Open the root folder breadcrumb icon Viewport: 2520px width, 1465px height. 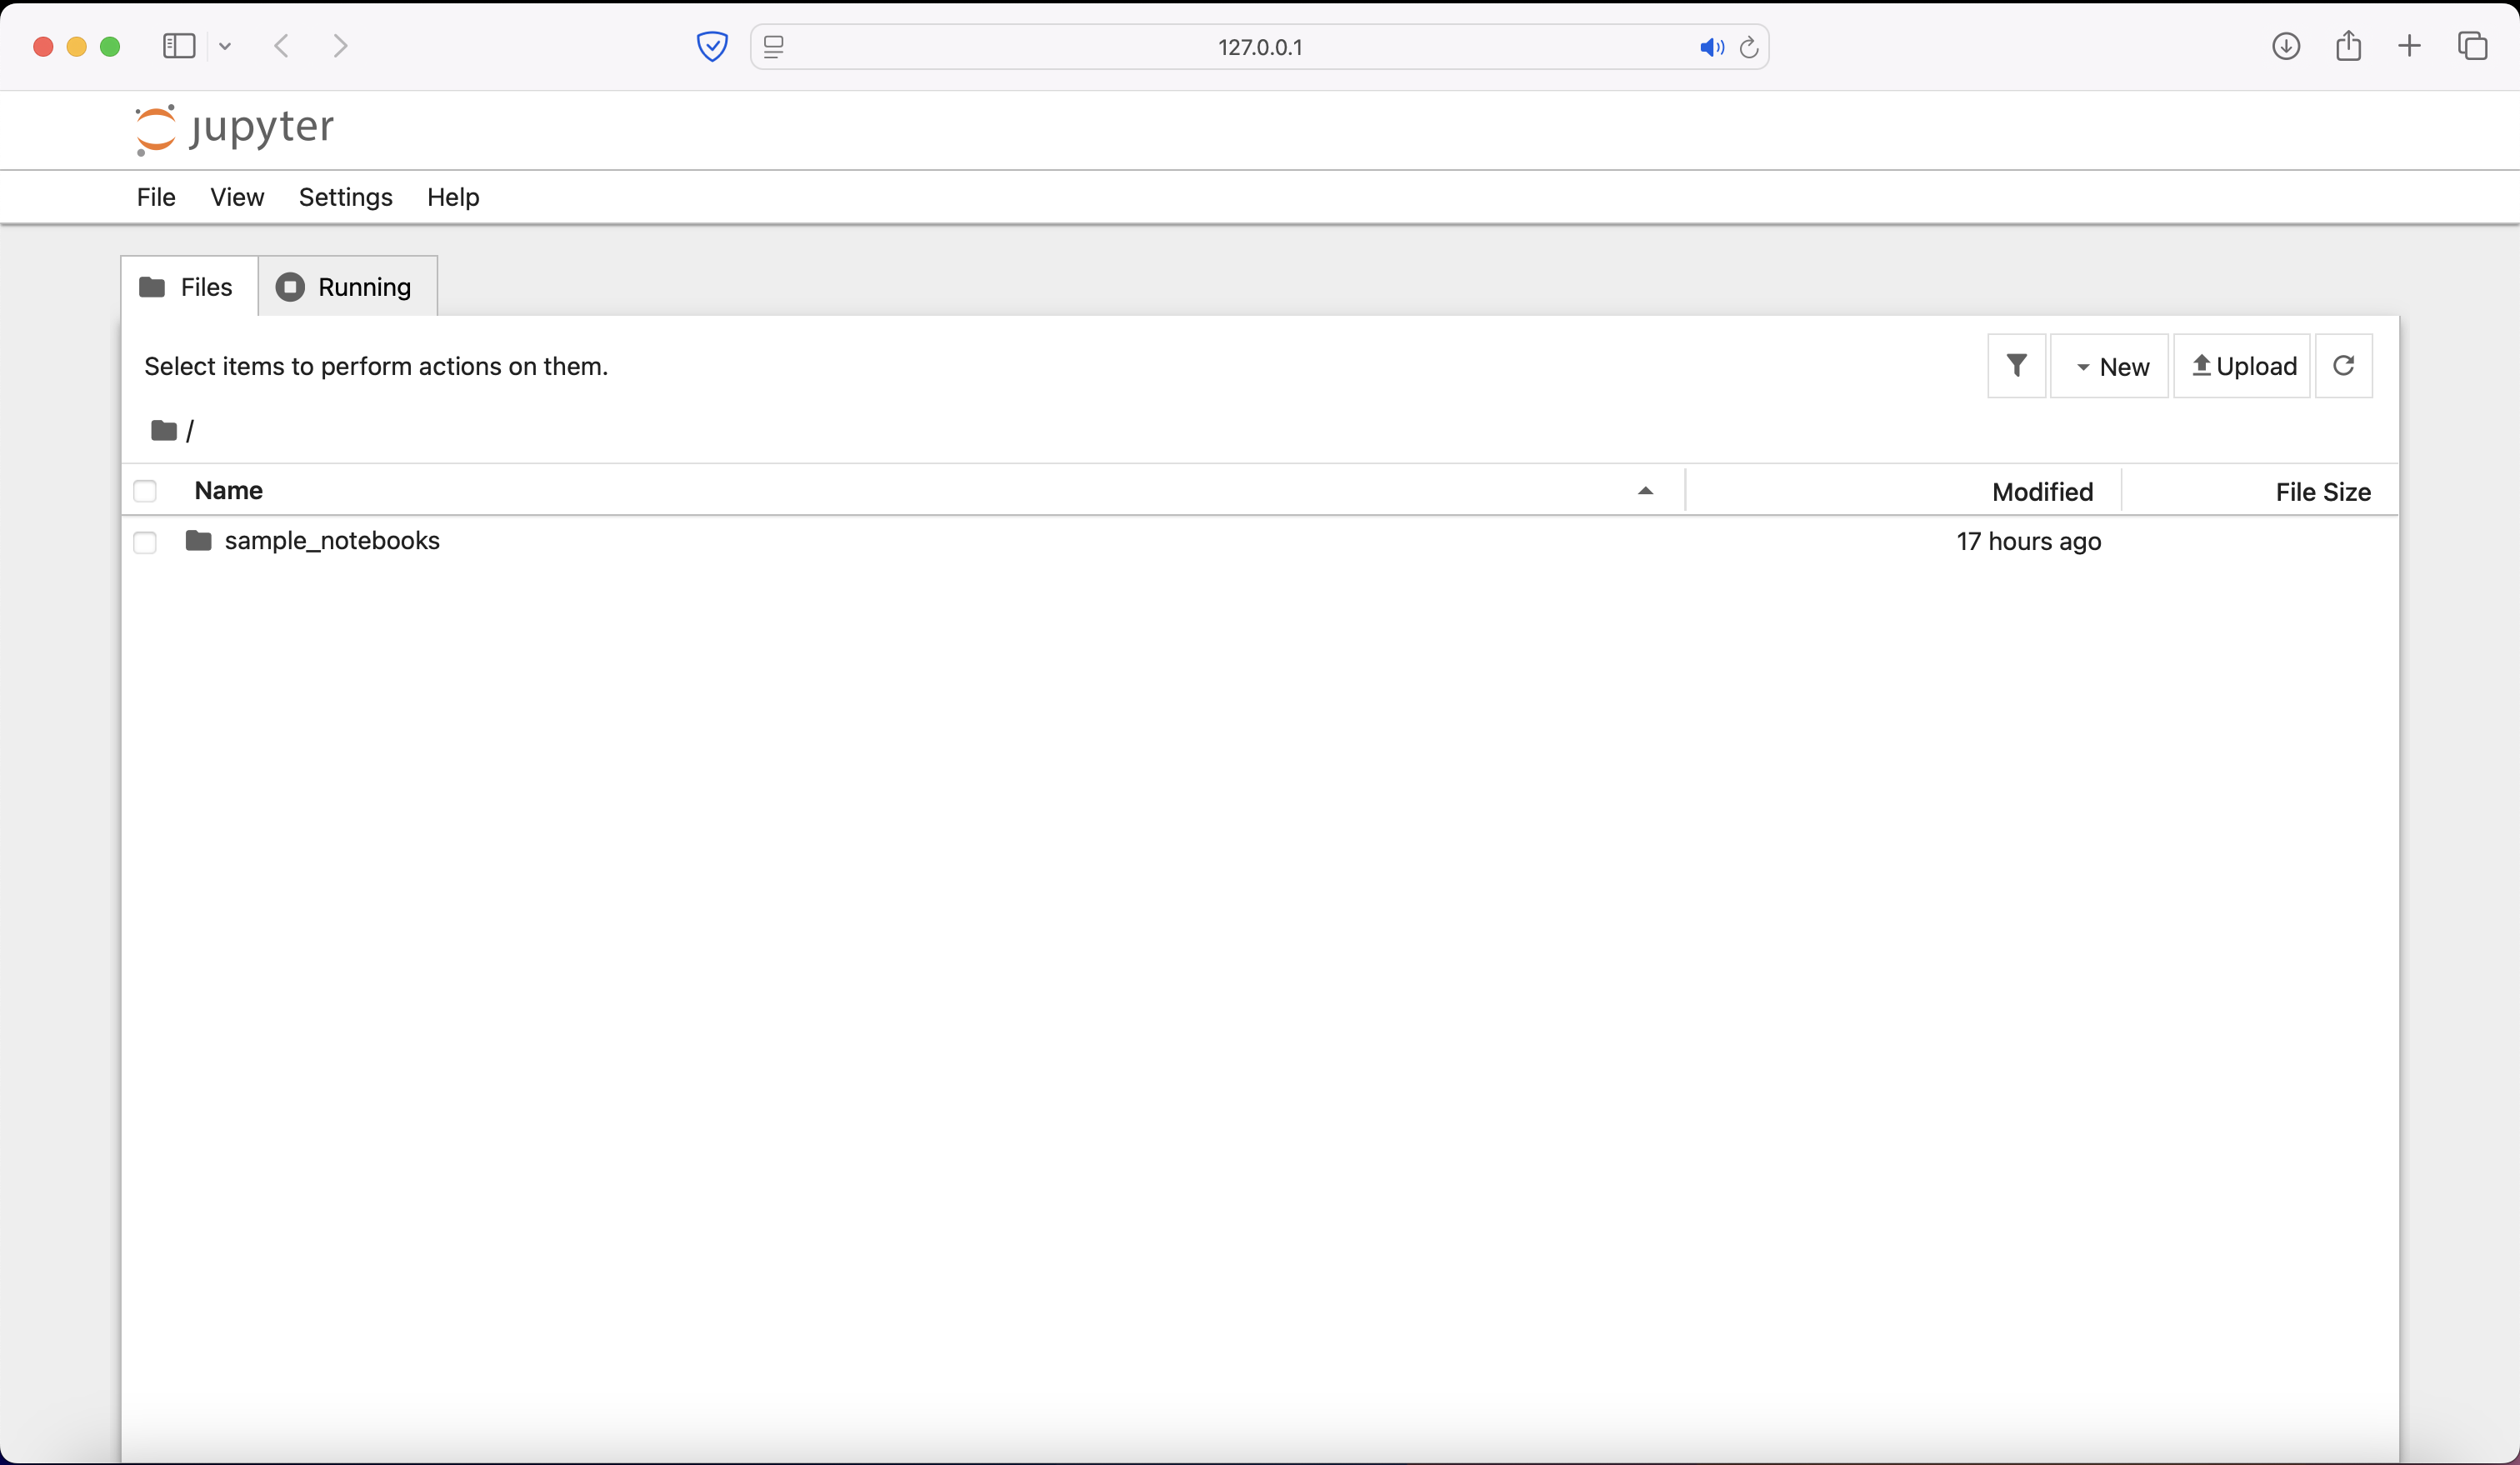click(163, 430)
